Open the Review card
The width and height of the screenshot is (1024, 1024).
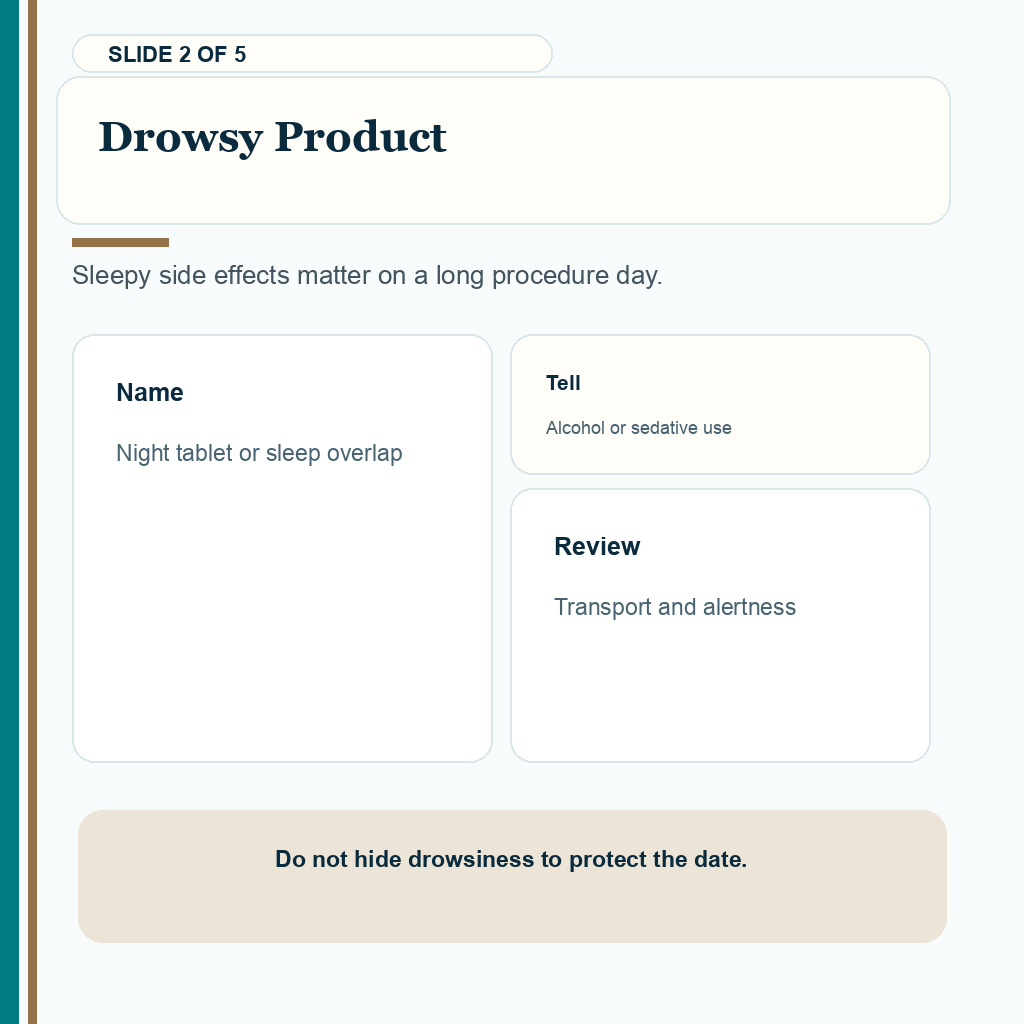click(x=720, y=626)
